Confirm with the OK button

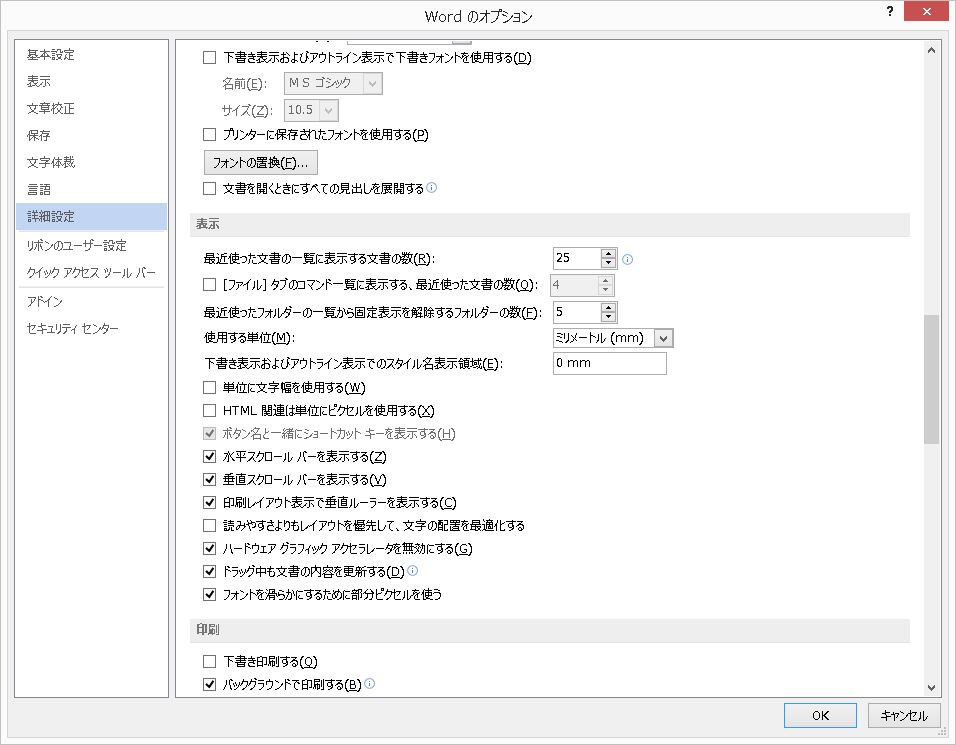pyautogui.click(x=820, y=716)
